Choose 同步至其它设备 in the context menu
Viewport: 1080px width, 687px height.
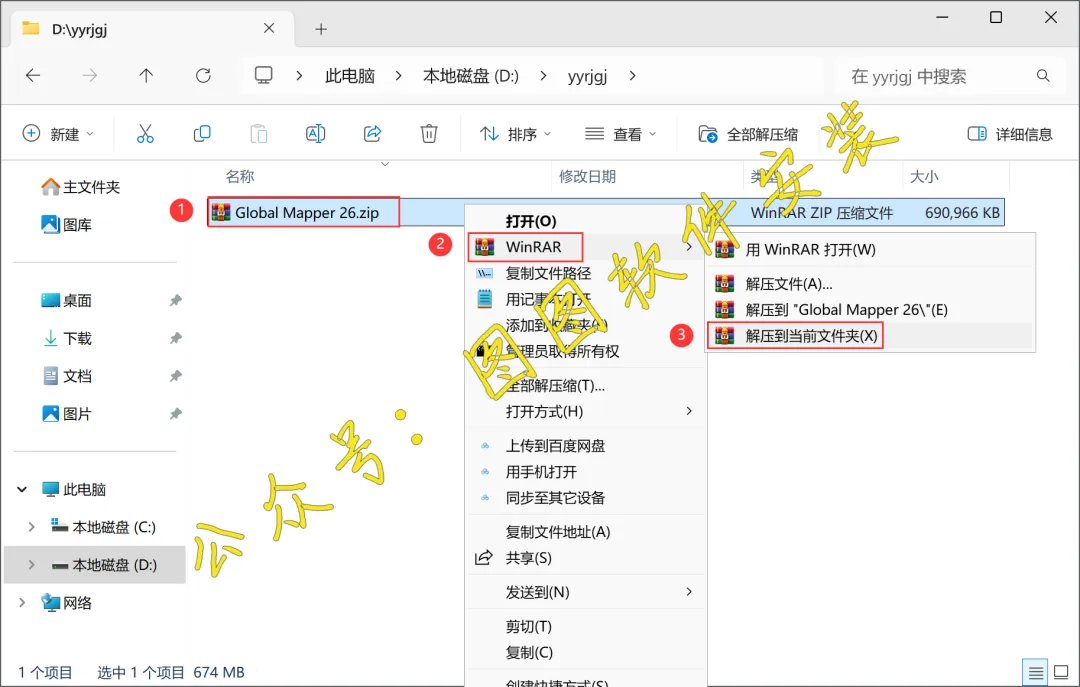[x=585, y=498]
